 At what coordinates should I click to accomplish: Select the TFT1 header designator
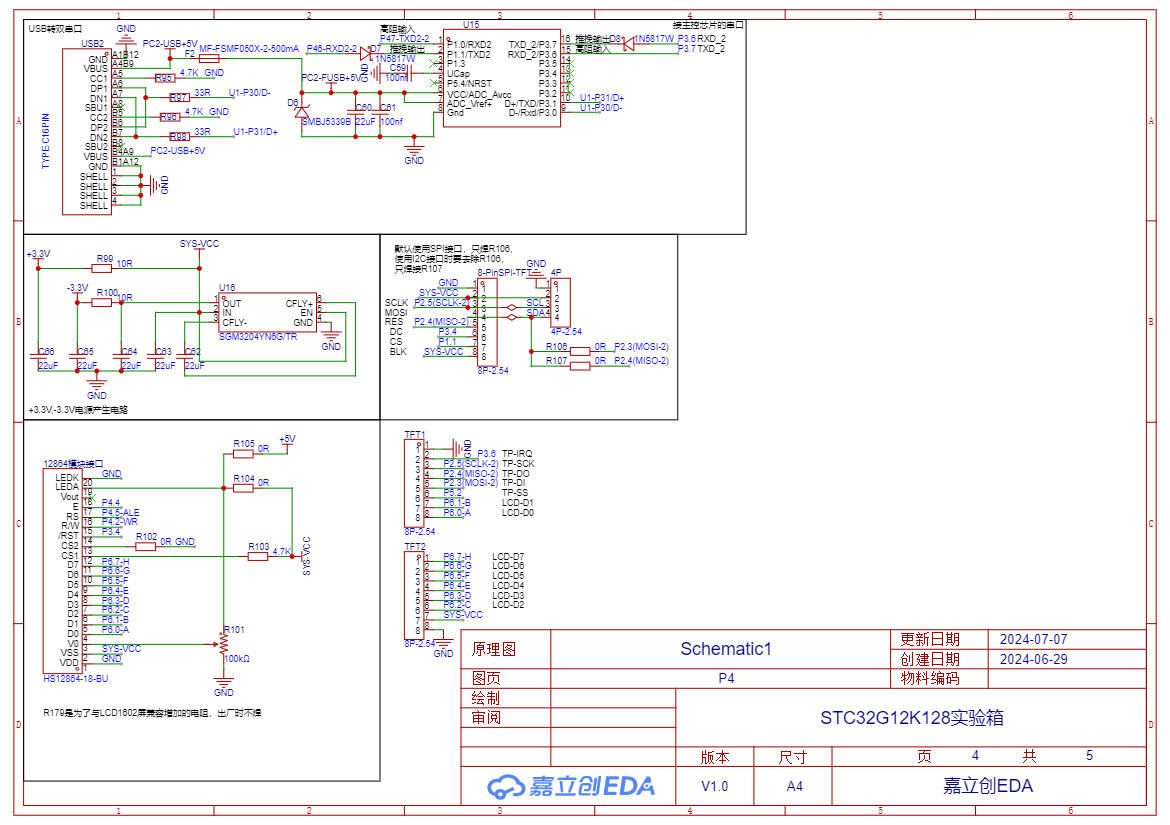(415, 434)
